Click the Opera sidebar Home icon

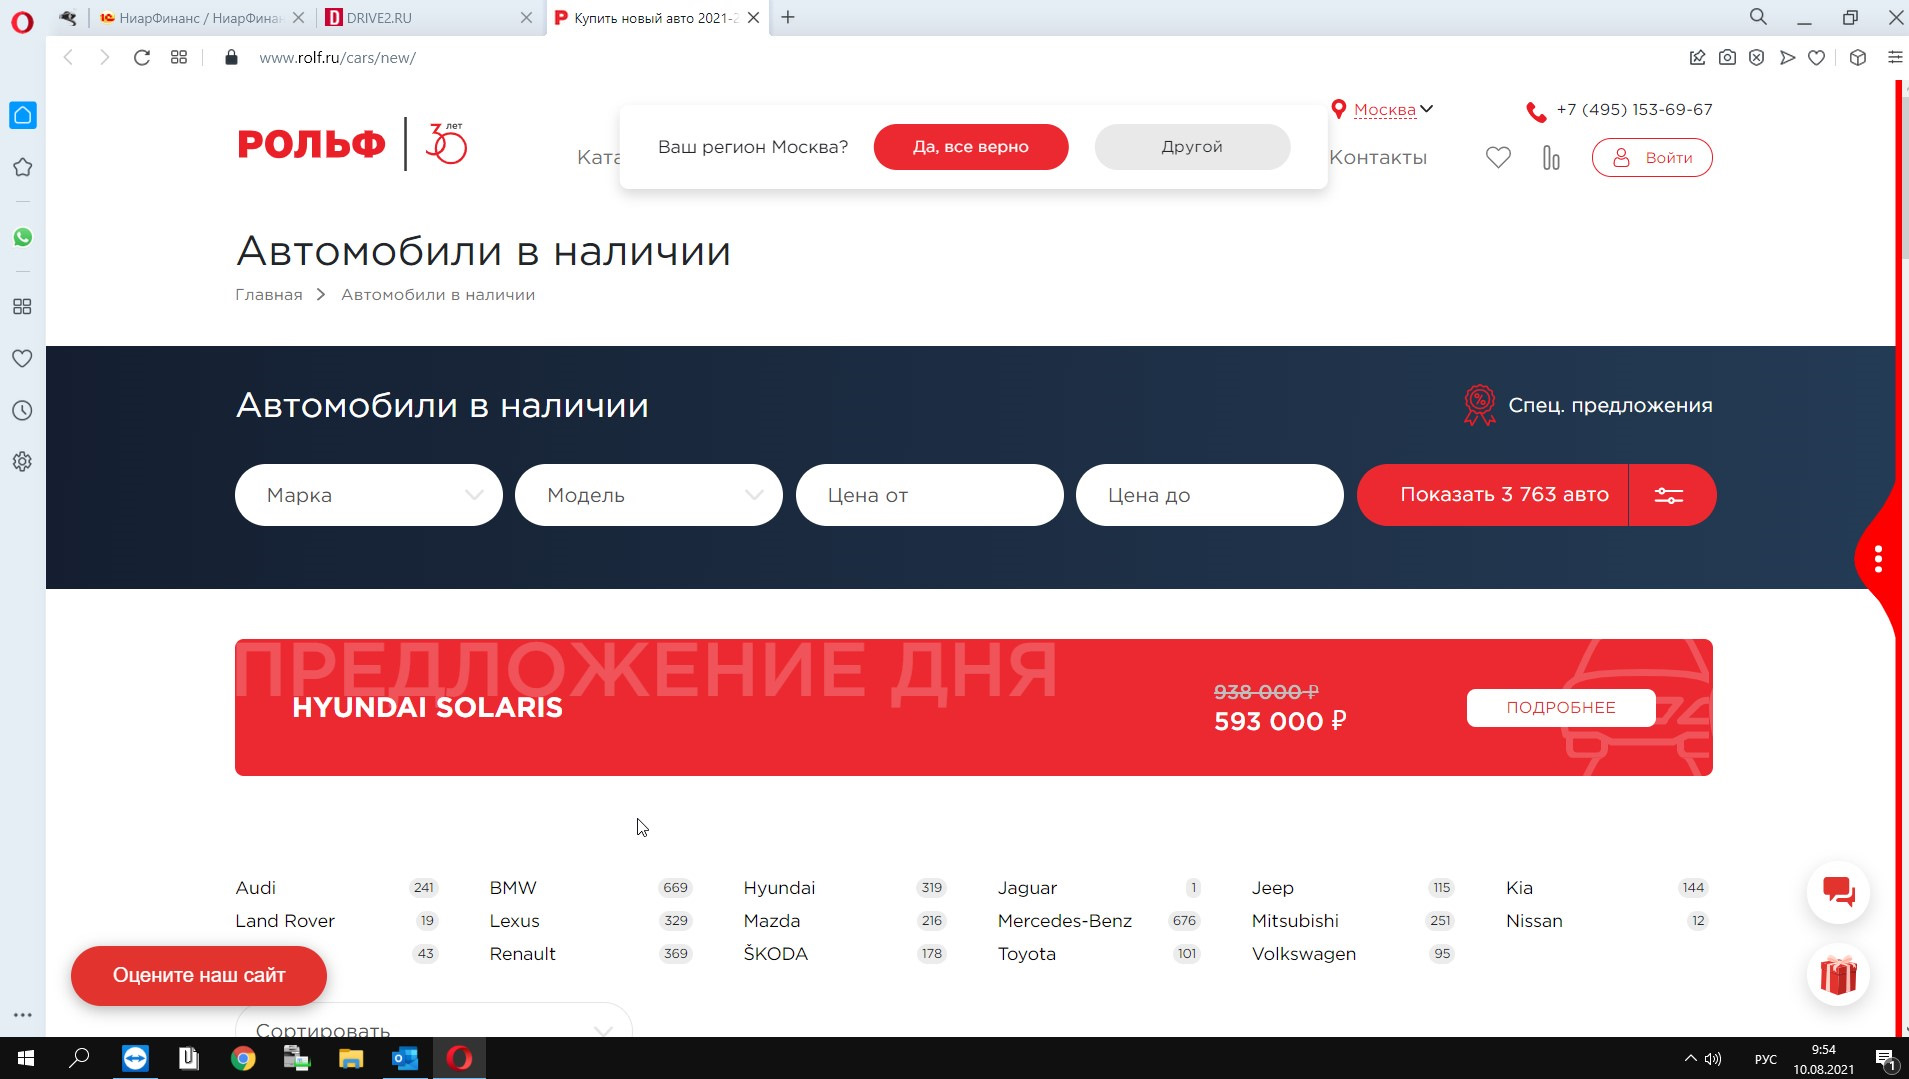coord(23,115)
